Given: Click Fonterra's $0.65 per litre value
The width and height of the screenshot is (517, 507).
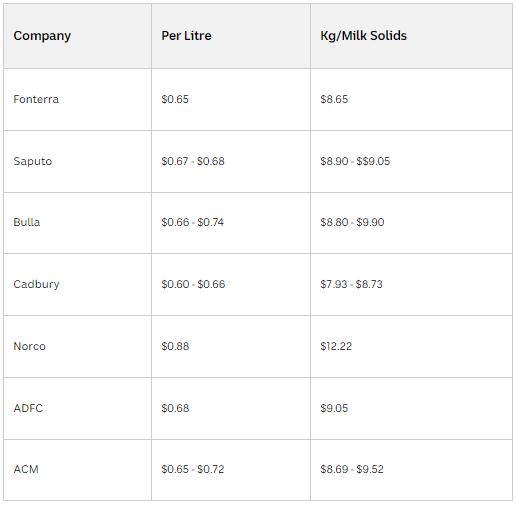Looking at the screenshot, I should pyautogui.click(x=175, y=99).
